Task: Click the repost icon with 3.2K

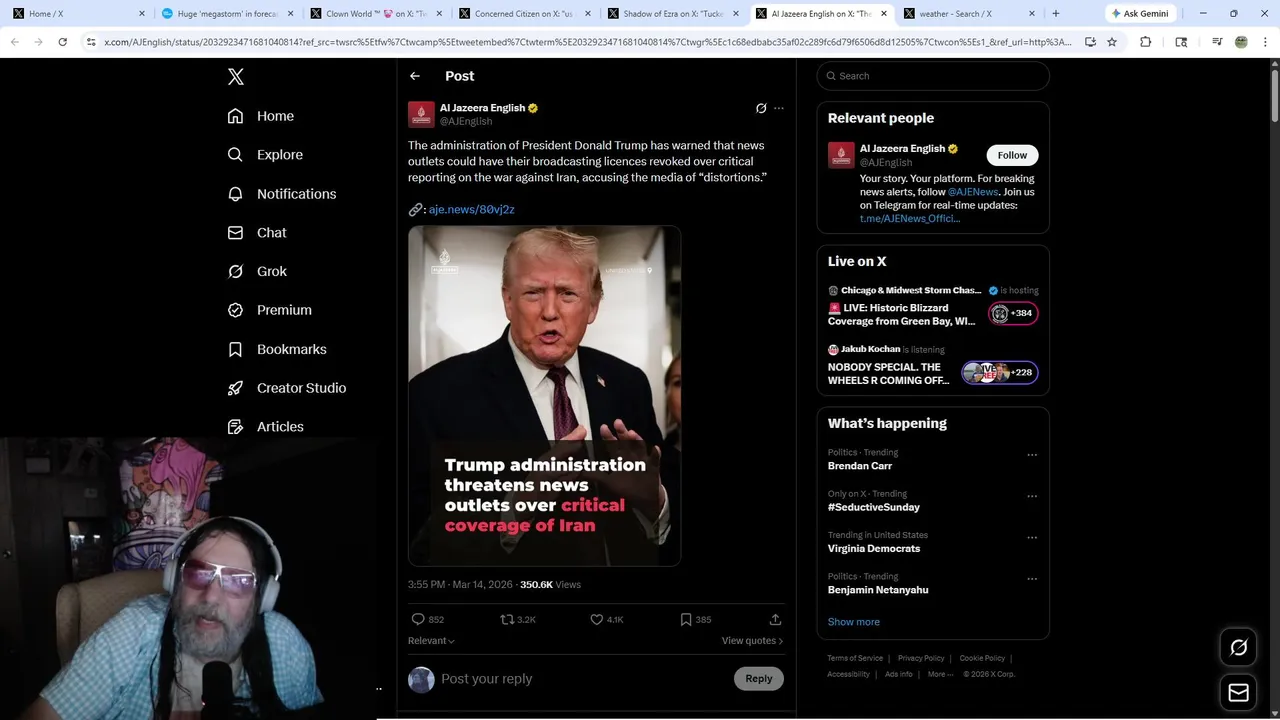Action: [508, 620]
